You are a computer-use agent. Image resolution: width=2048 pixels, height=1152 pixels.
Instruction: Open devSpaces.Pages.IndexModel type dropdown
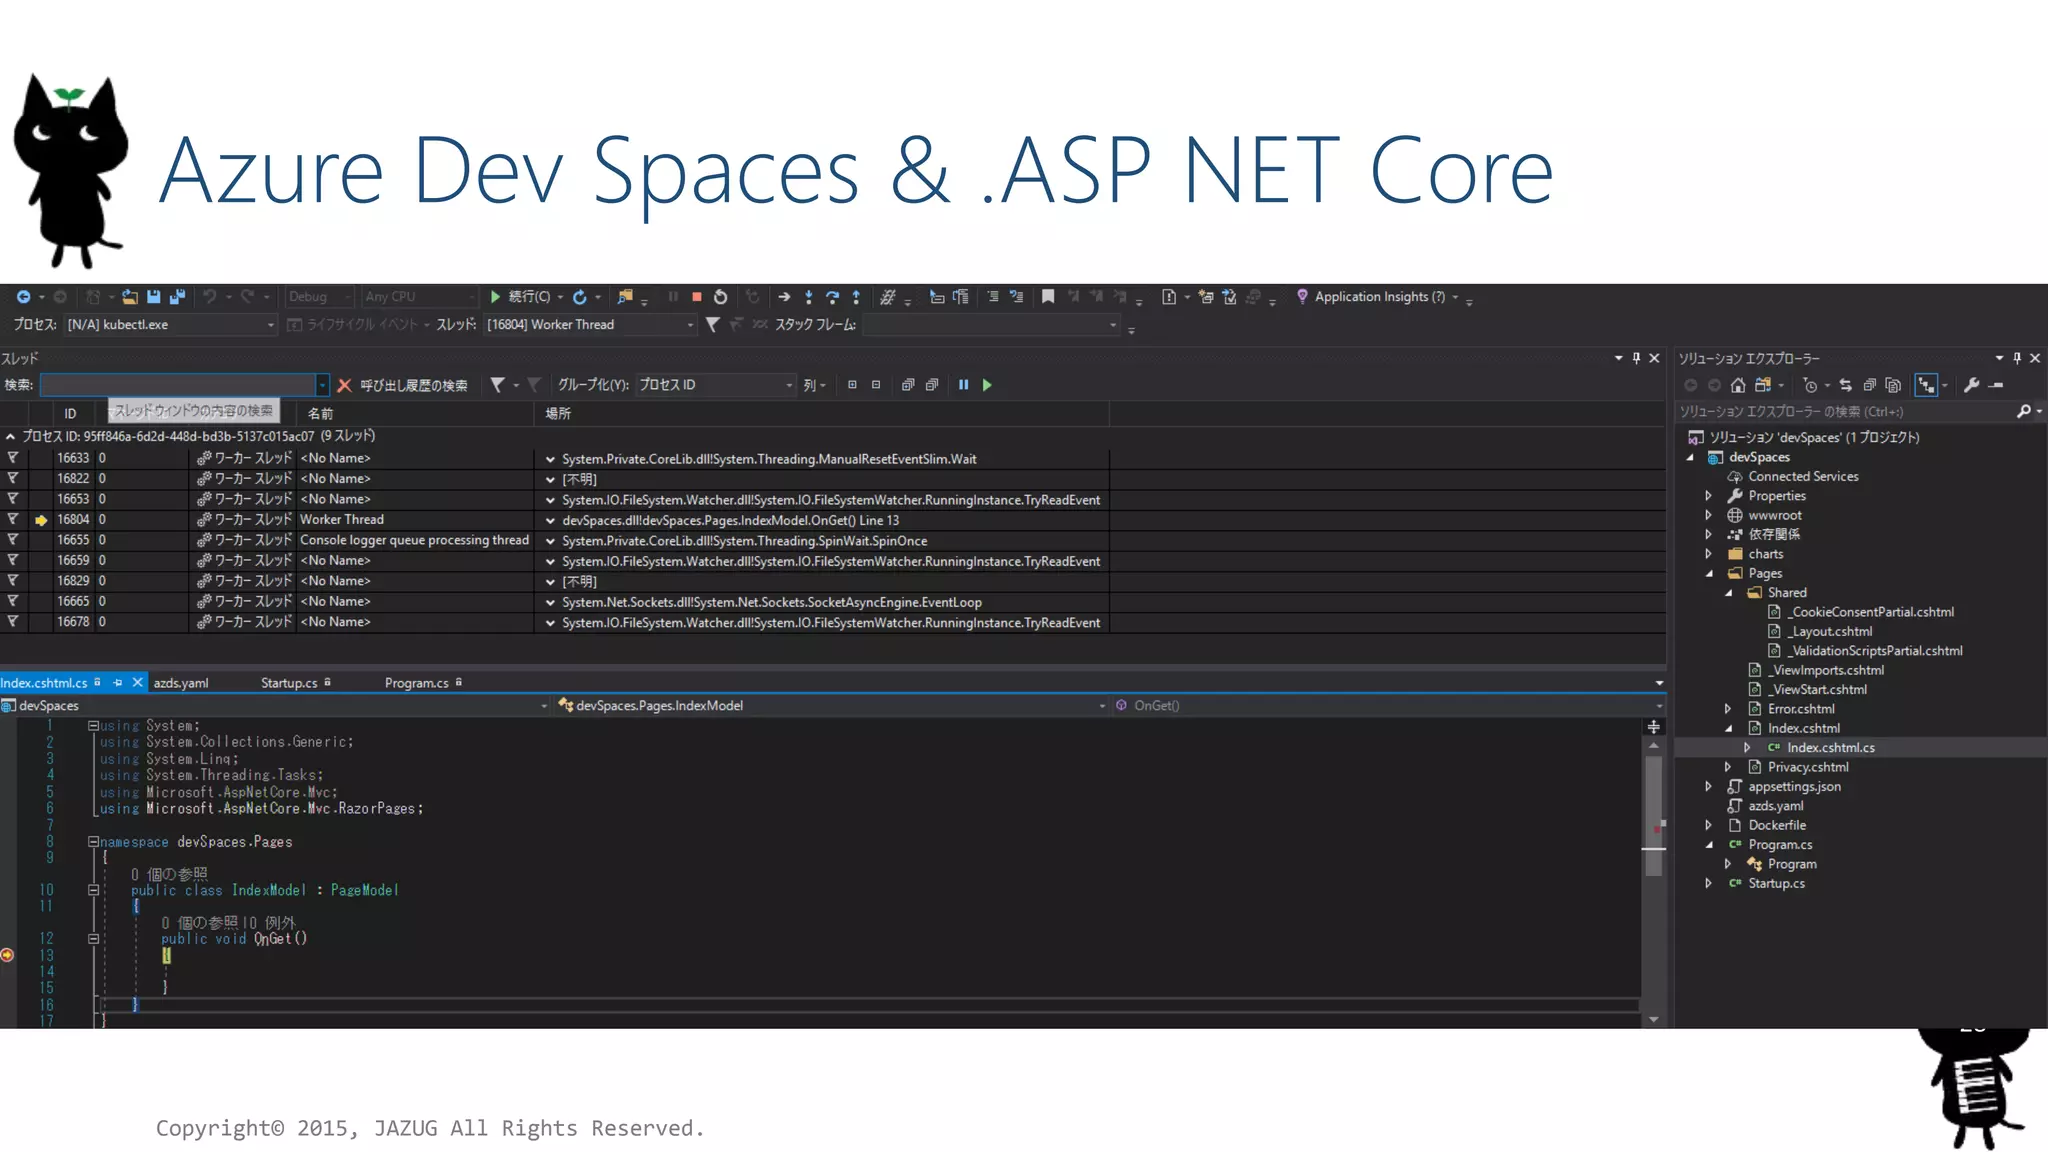[832, 706]
